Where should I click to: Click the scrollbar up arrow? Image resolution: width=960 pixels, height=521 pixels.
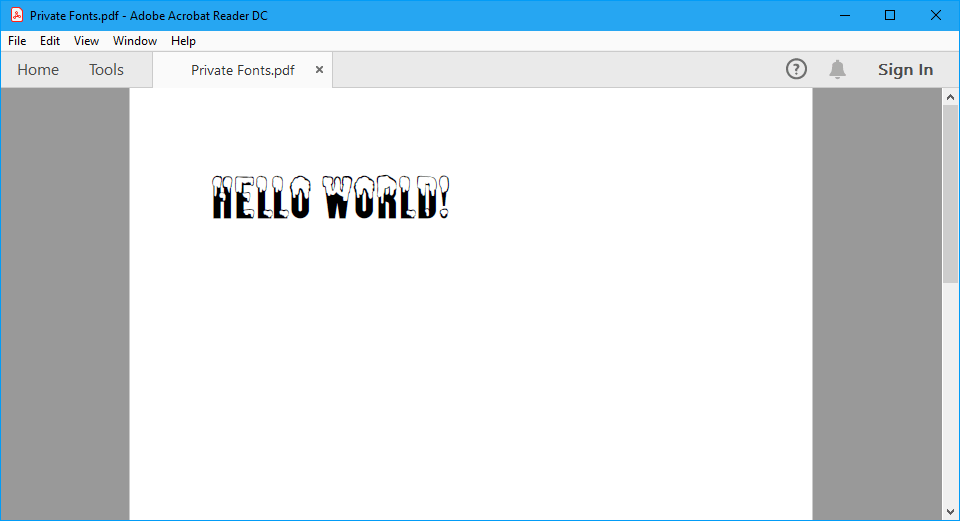950,97
